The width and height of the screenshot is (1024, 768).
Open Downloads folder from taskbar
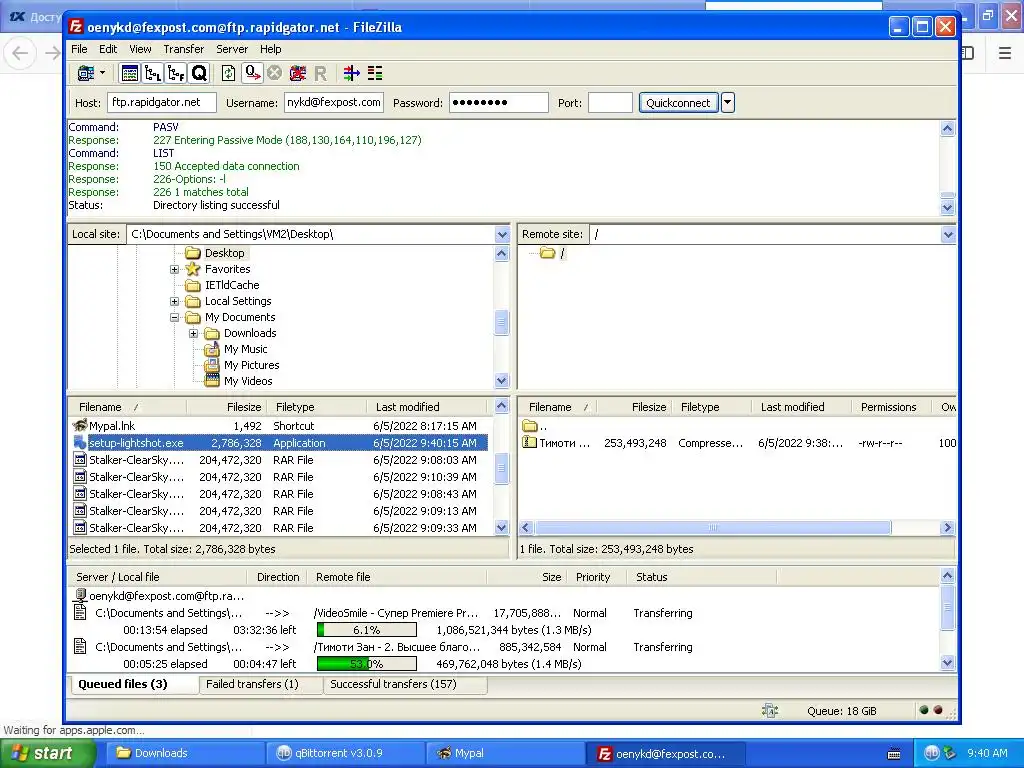pos(186,753)
